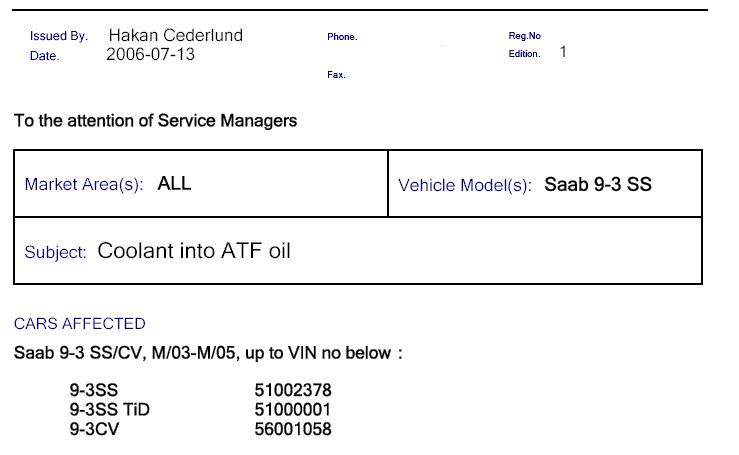The image size is (739, 455).
Task: Click the Edition number 1
Action: [x=563, y=52]
